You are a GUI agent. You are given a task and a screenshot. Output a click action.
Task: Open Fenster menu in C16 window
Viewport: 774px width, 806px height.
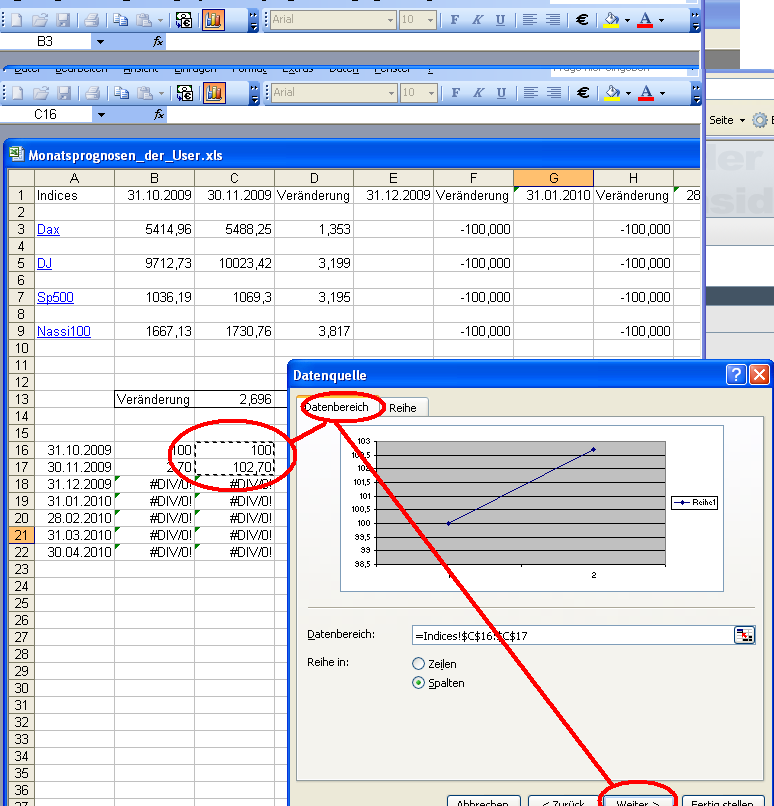[x=392, y=70]
